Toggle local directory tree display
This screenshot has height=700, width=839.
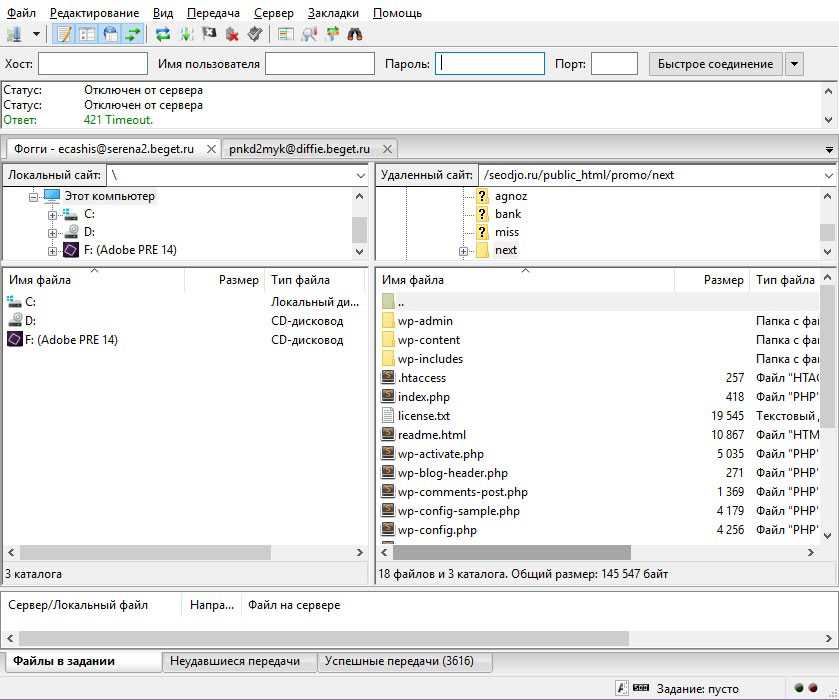click(x=87, y=34)
